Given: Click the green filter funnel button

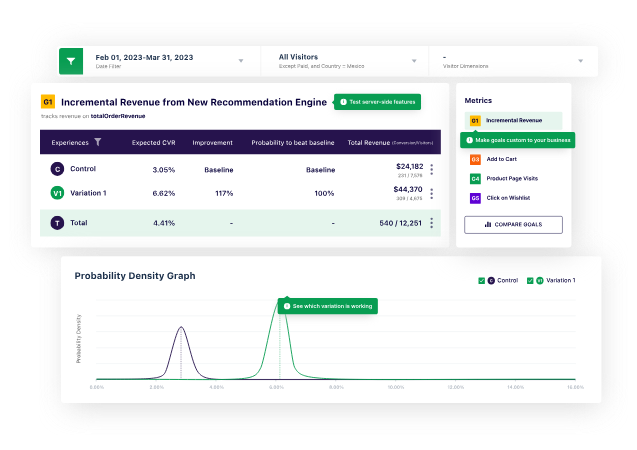Looking at the screenshot, I should (71, 61).
